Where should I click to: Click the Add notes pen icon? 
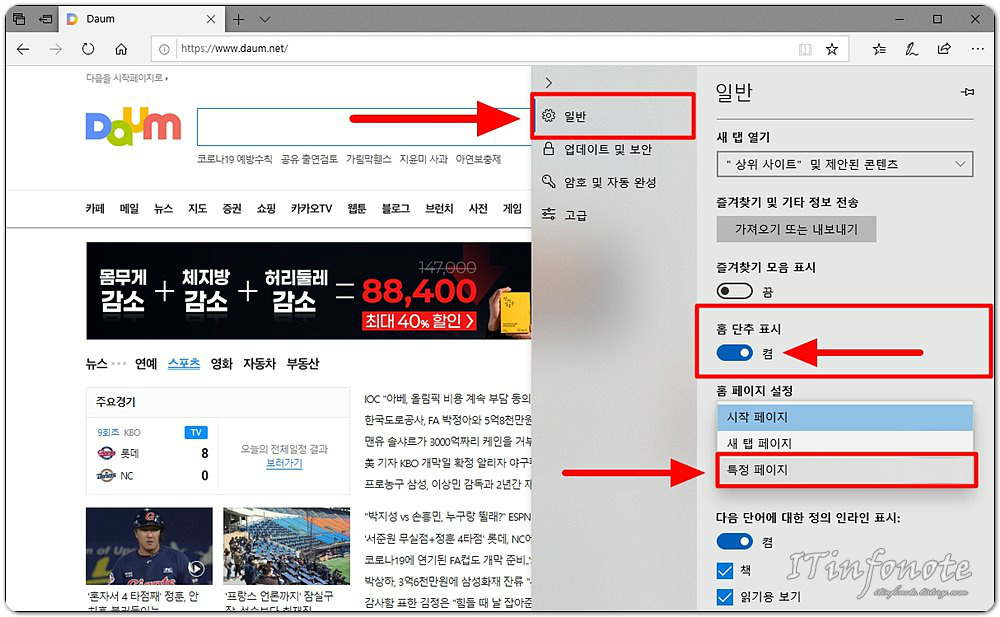[911, 49]
